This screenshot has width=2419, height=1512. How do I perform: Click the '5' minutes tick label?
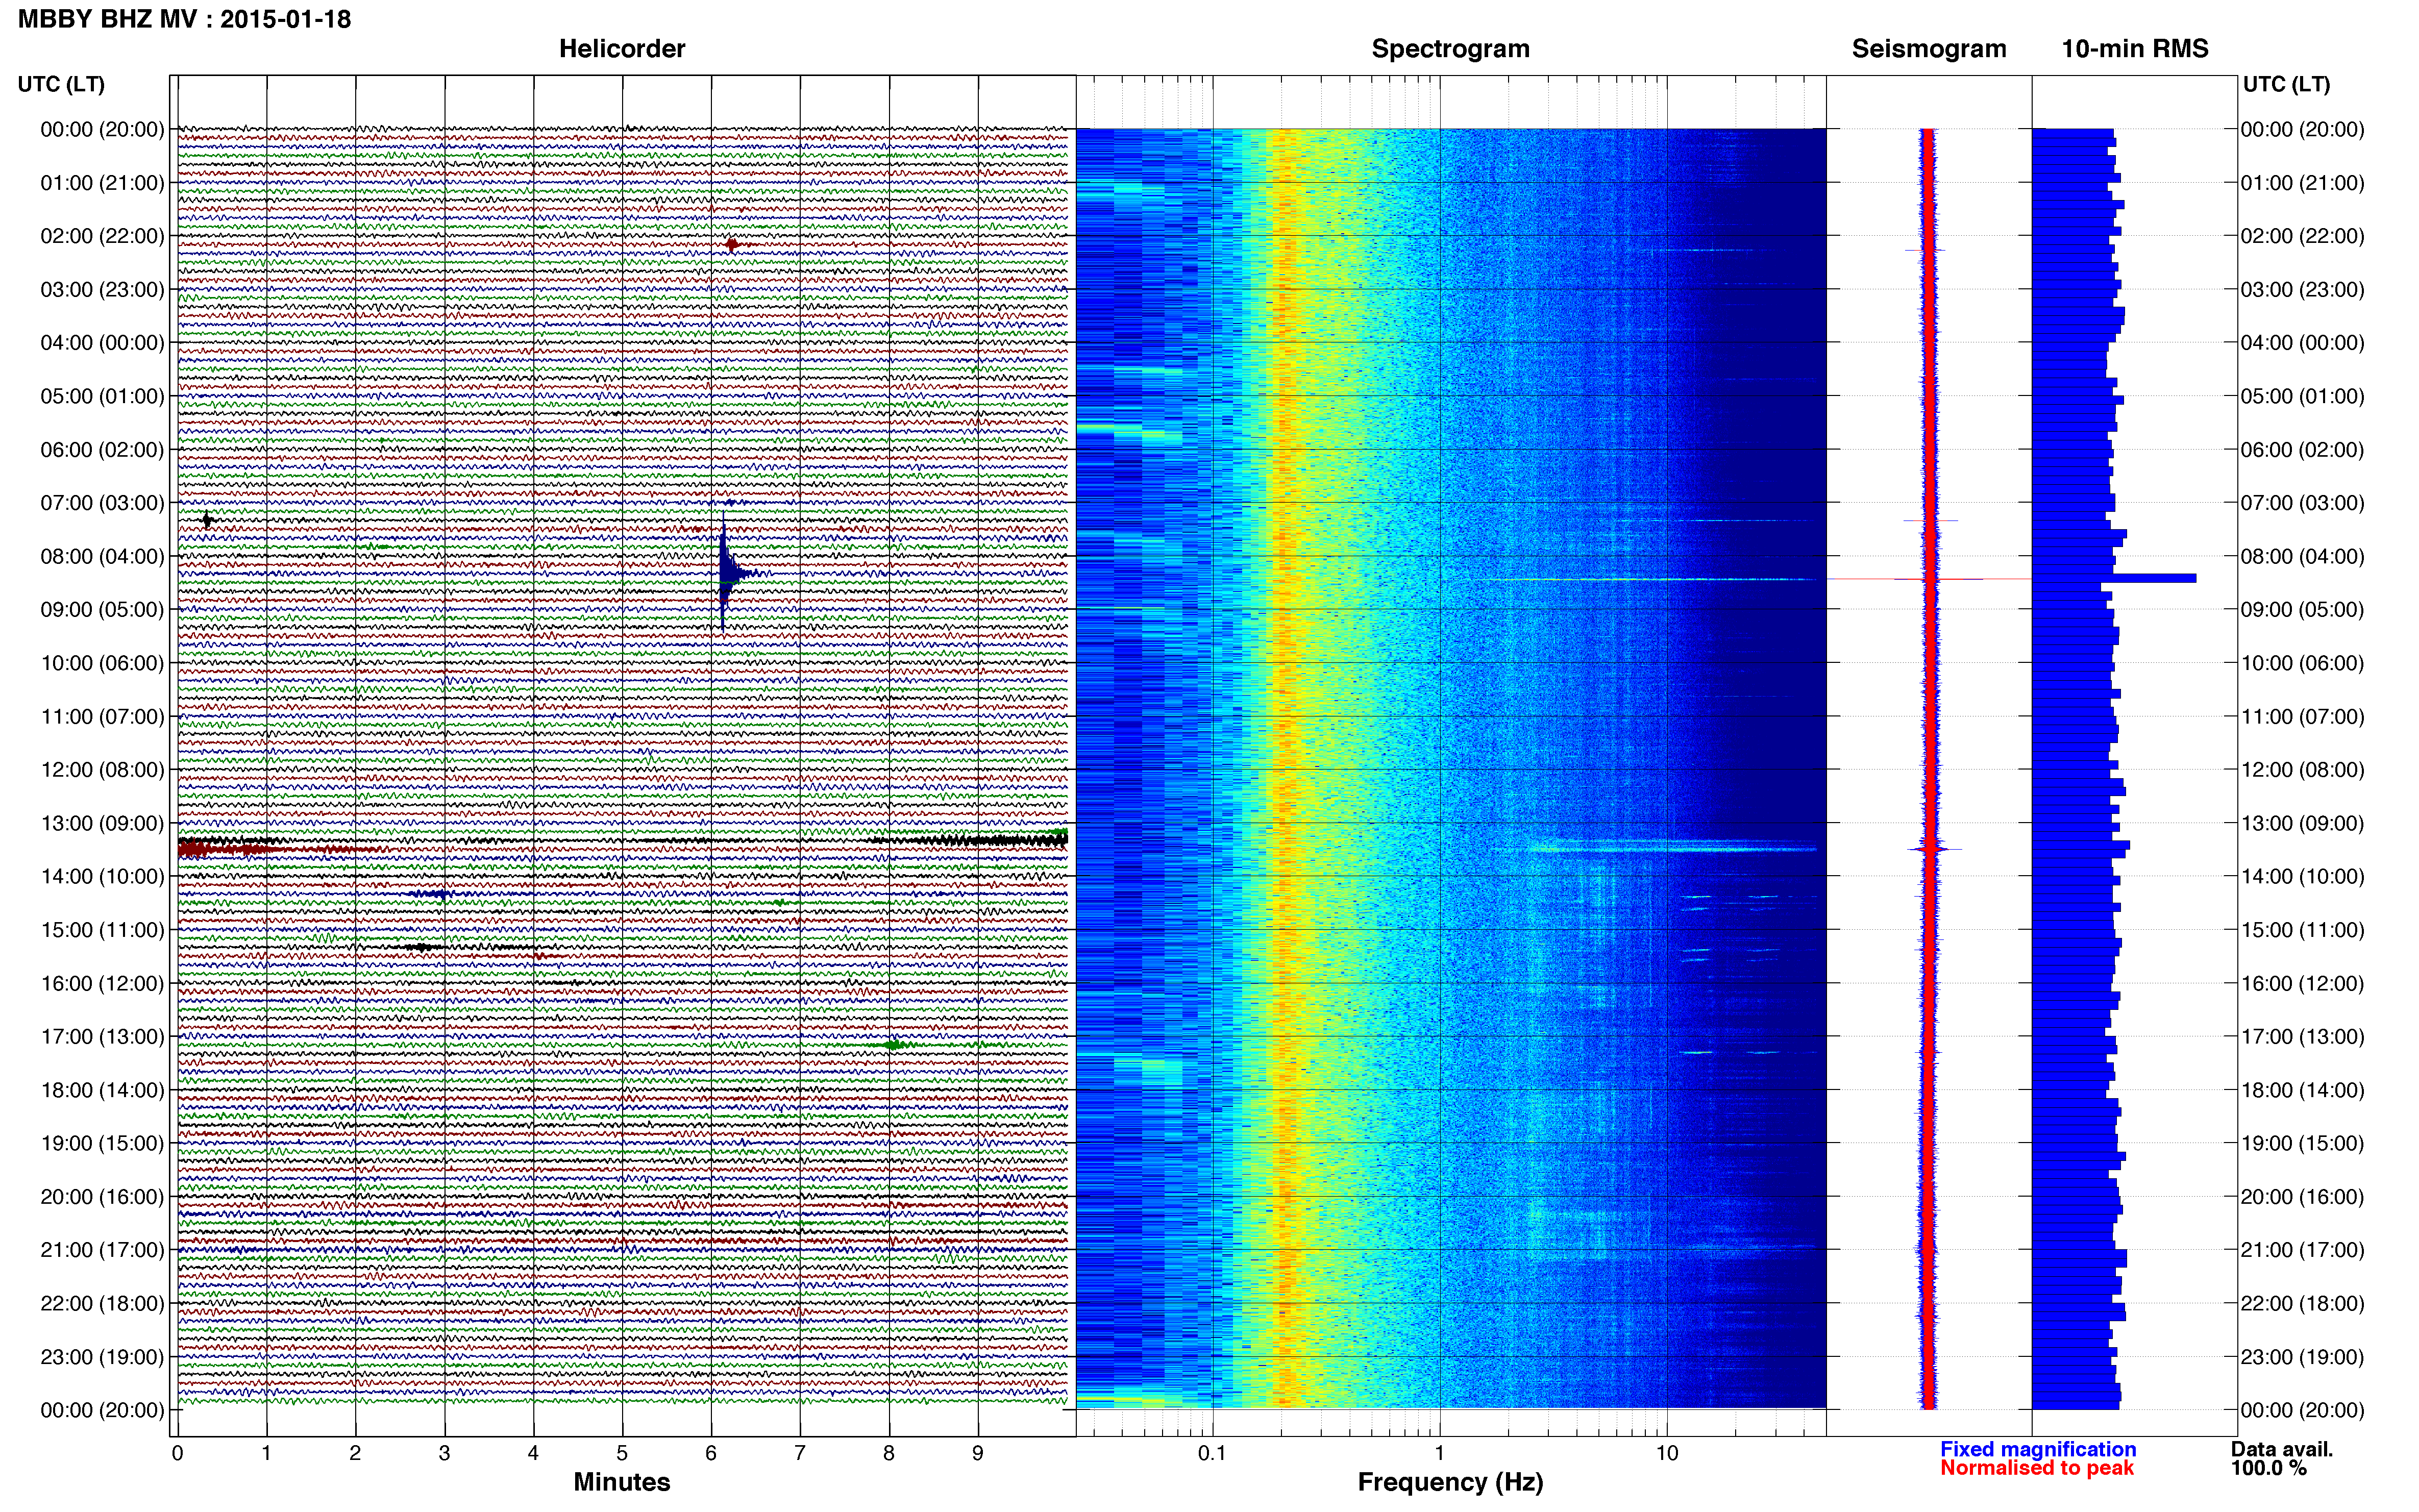tap(622, 1453)
